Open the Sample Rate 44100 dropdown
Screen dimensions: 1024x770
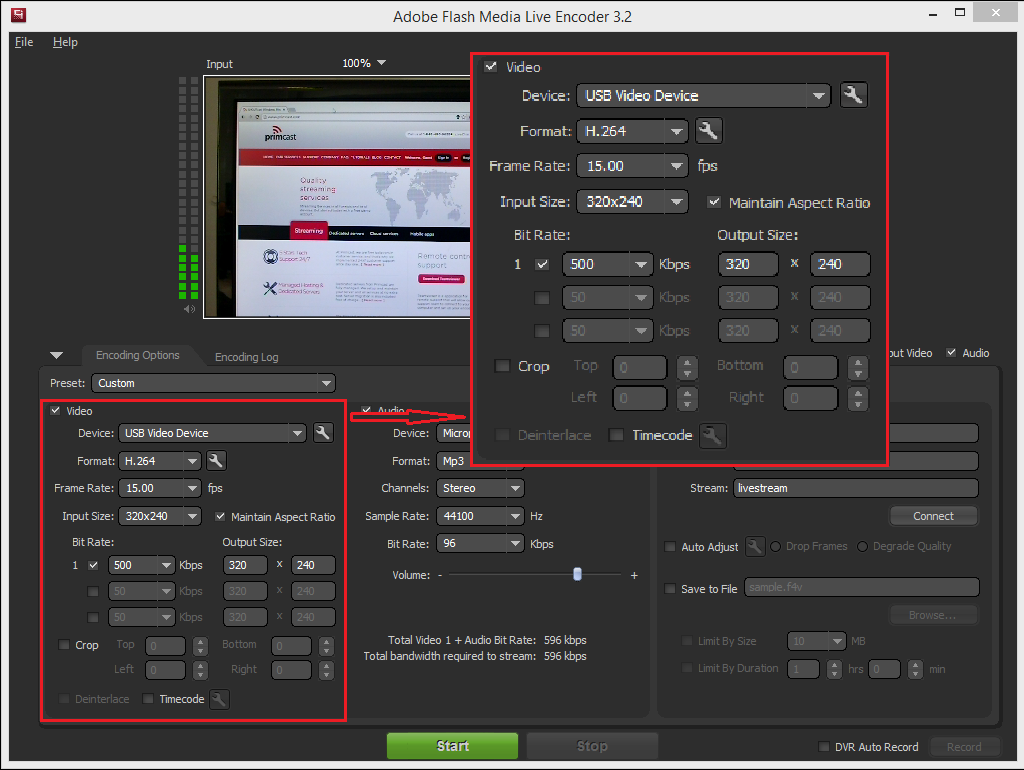[x=480, y=516]
